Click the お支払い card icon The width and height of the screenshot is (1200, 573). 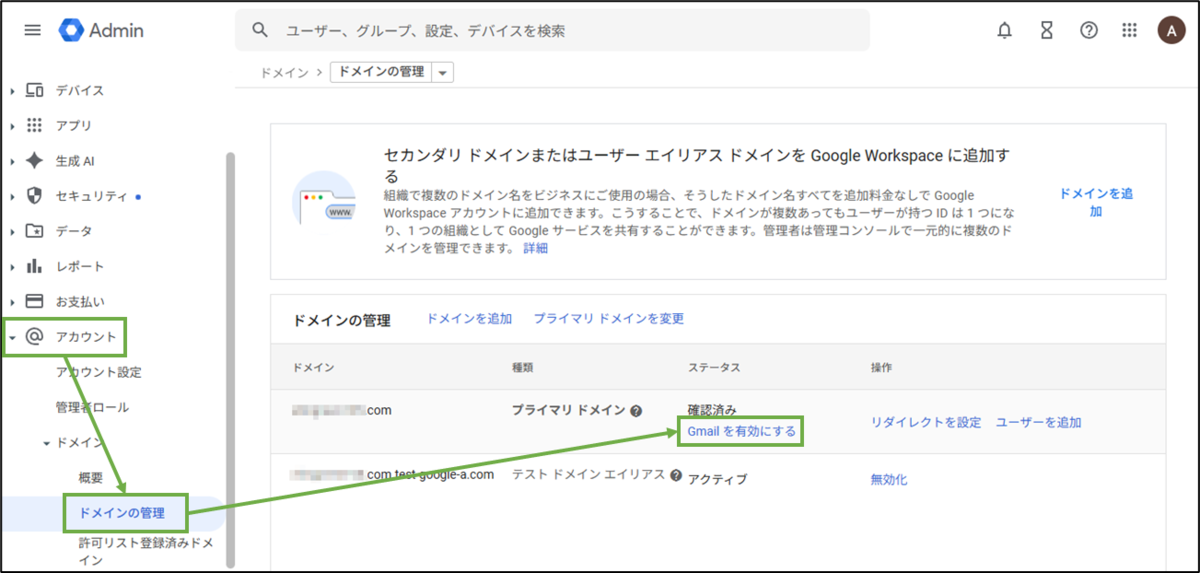(34, 301)
